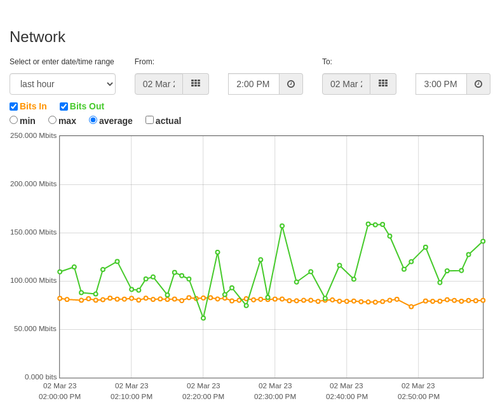This screenshot has height=403, width=500.
Task: Click the To time field 3:00 PM
Action: point(441,84)
